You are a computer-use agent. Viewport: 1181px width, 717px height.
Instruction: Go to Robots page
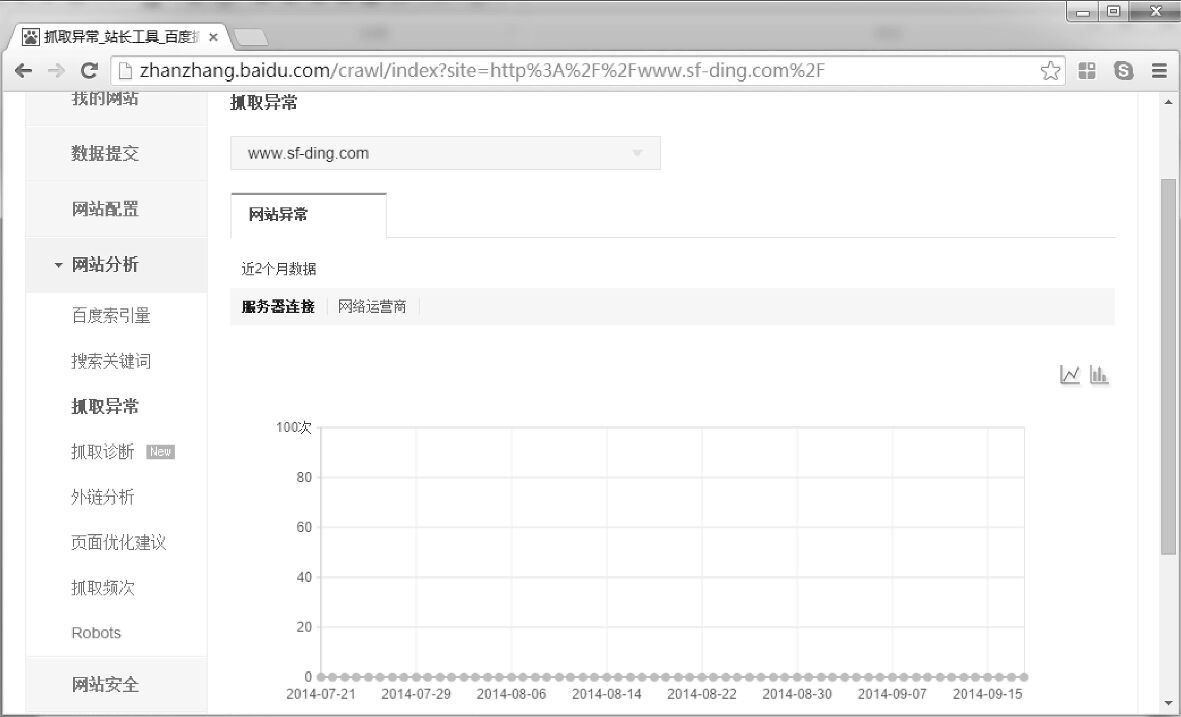pos(96,633)
